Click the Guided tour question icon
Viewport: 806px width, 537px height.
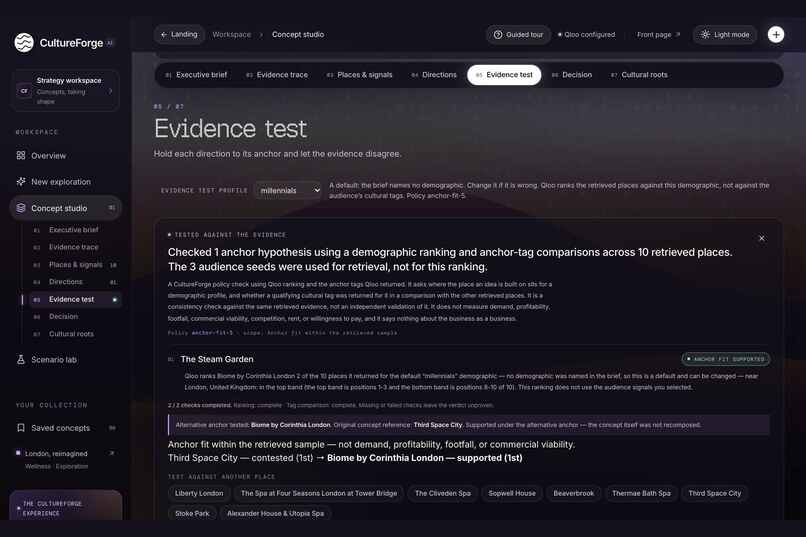click(498, 34)
